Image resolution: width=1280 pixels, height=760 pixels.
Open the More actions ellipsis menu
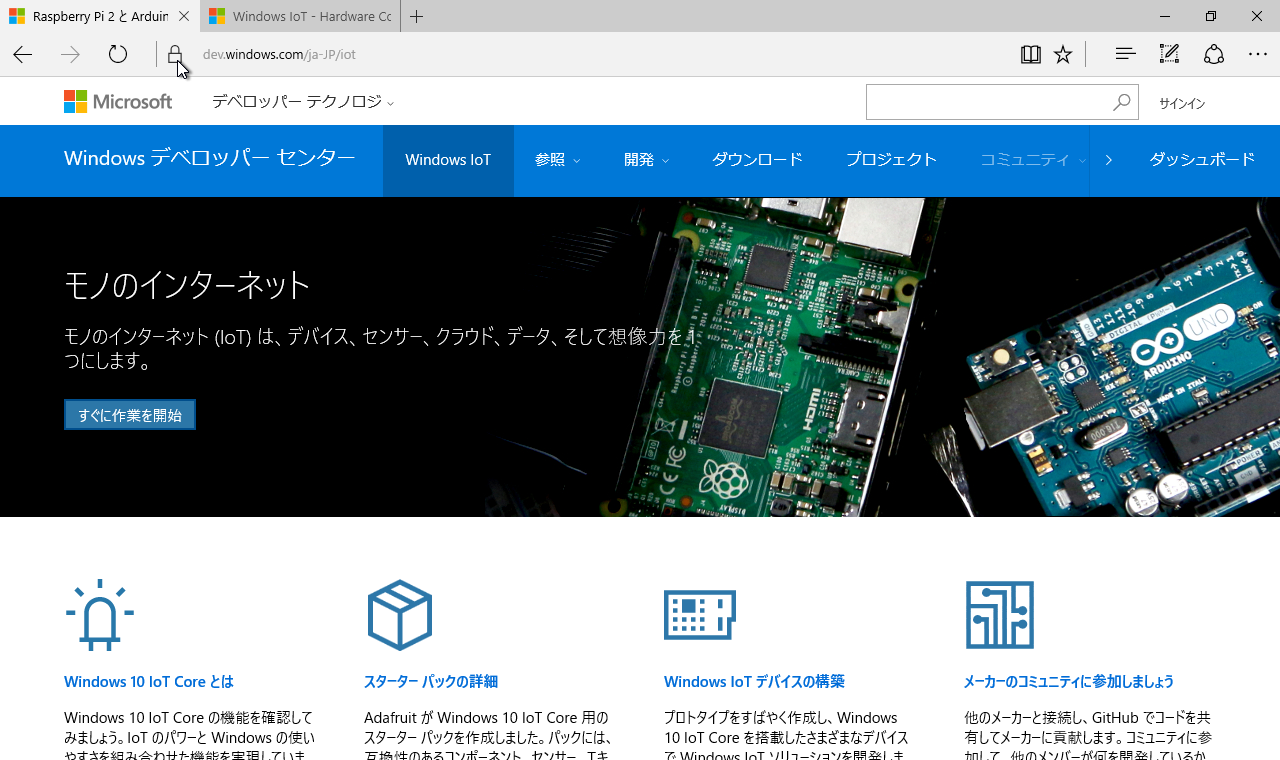coord(1257,54)
